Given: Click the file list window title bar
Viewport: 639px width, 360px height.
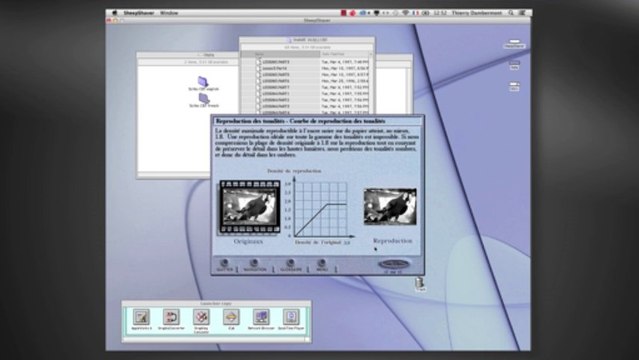Looking at the screenshot, I should point(306,40).
